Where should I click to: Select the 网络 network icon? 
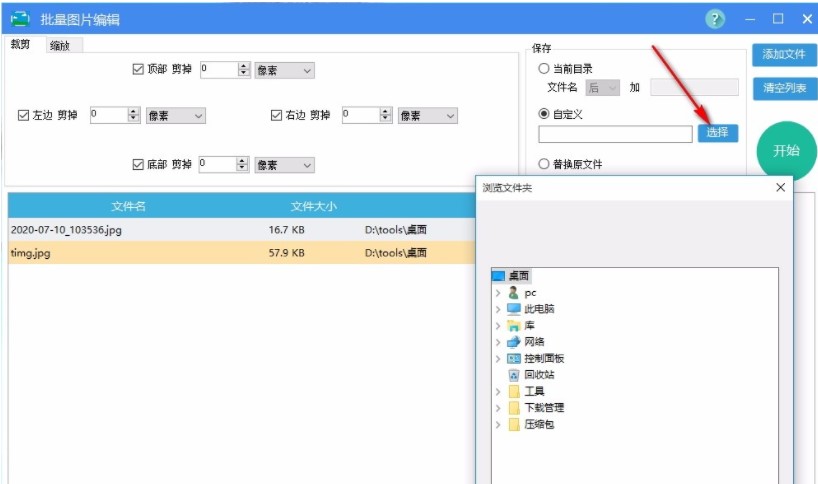point(514,342)
